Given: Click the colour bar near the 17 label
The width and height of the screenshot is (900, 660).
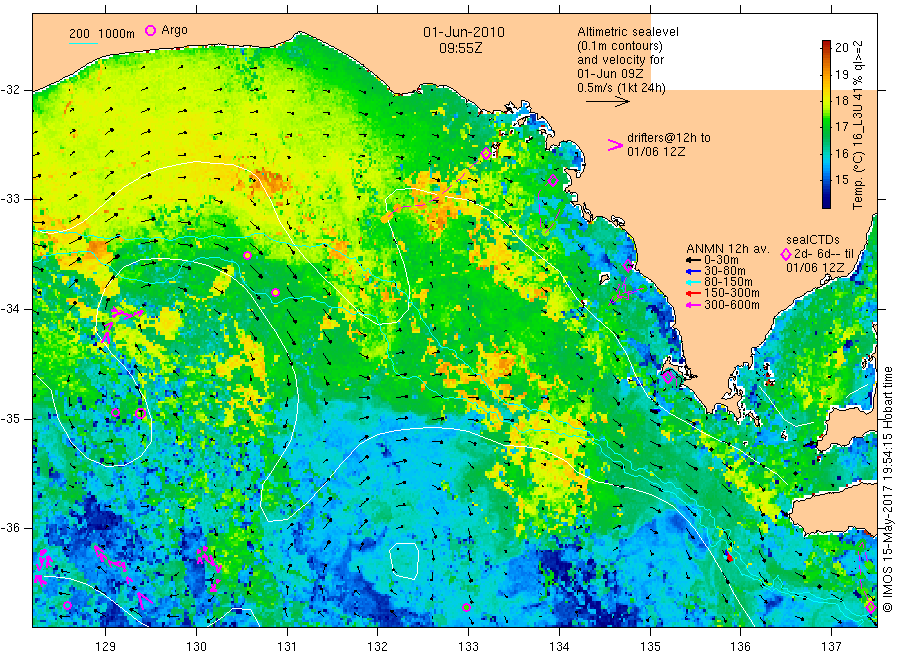Looking at the screenshot, I should tap(827, 126).
